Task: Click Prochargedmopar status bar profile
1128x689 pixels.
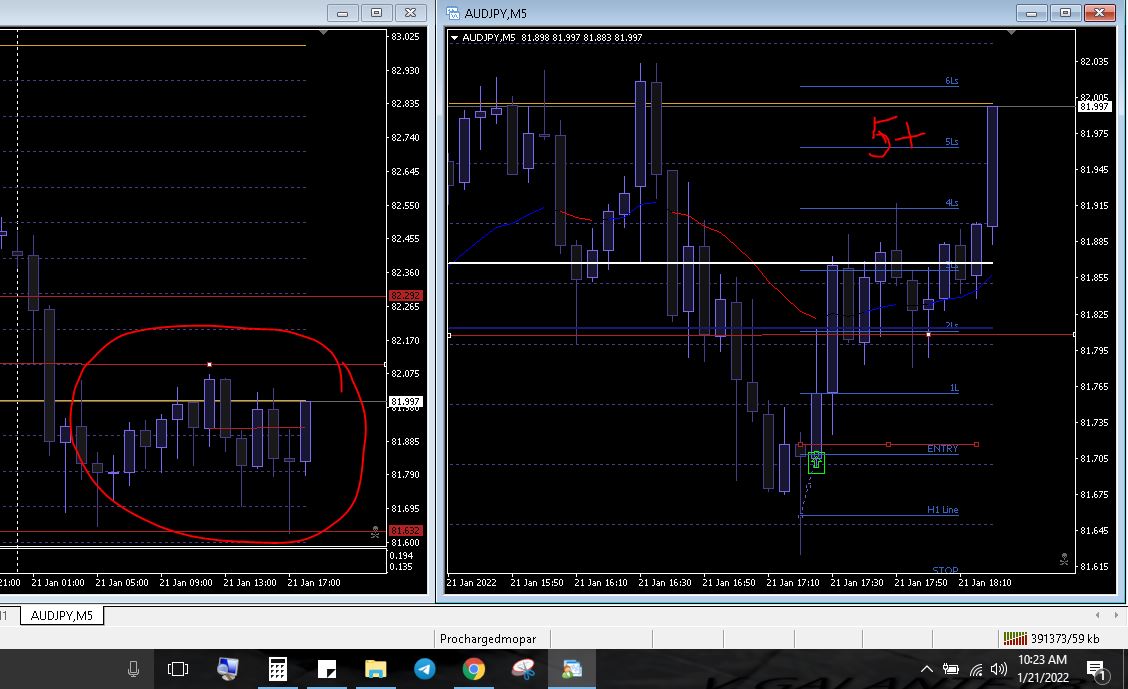Action: 488,639
